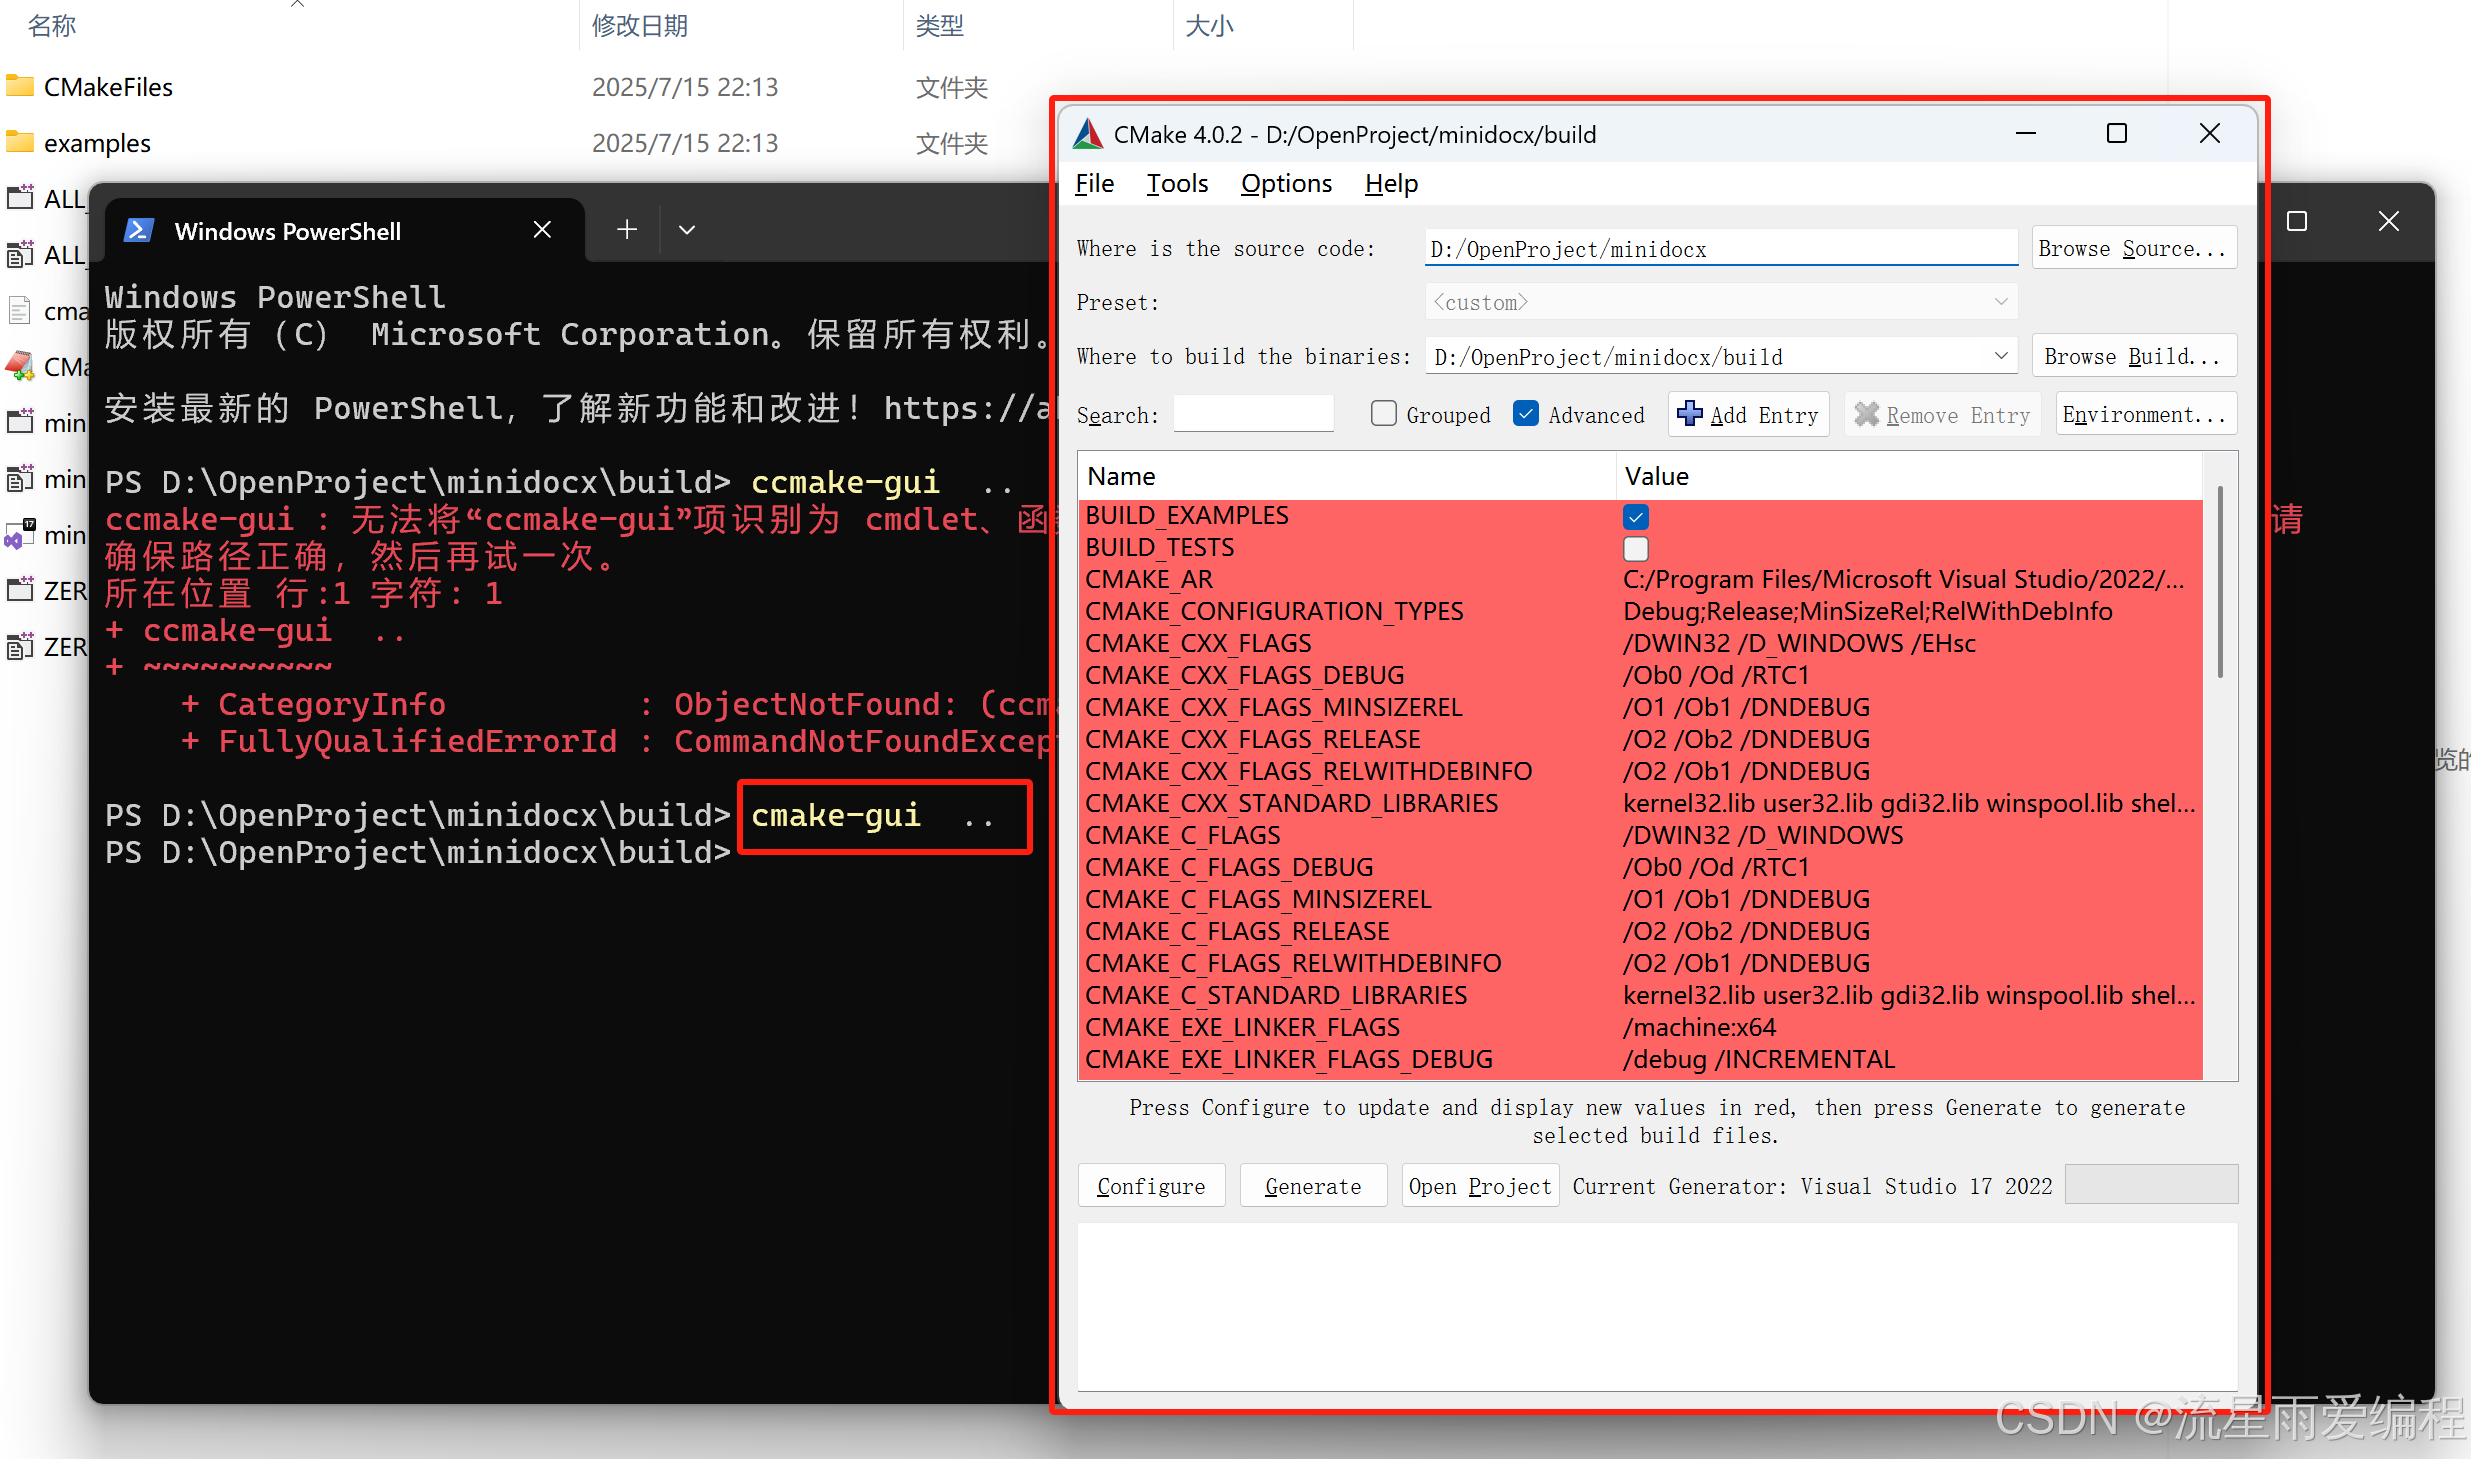This screenshot has height=1459, width=2471.
Task: Select the CMAKE_CXX_FLAGS_RELEASE row
Action: coord(1641,740)
